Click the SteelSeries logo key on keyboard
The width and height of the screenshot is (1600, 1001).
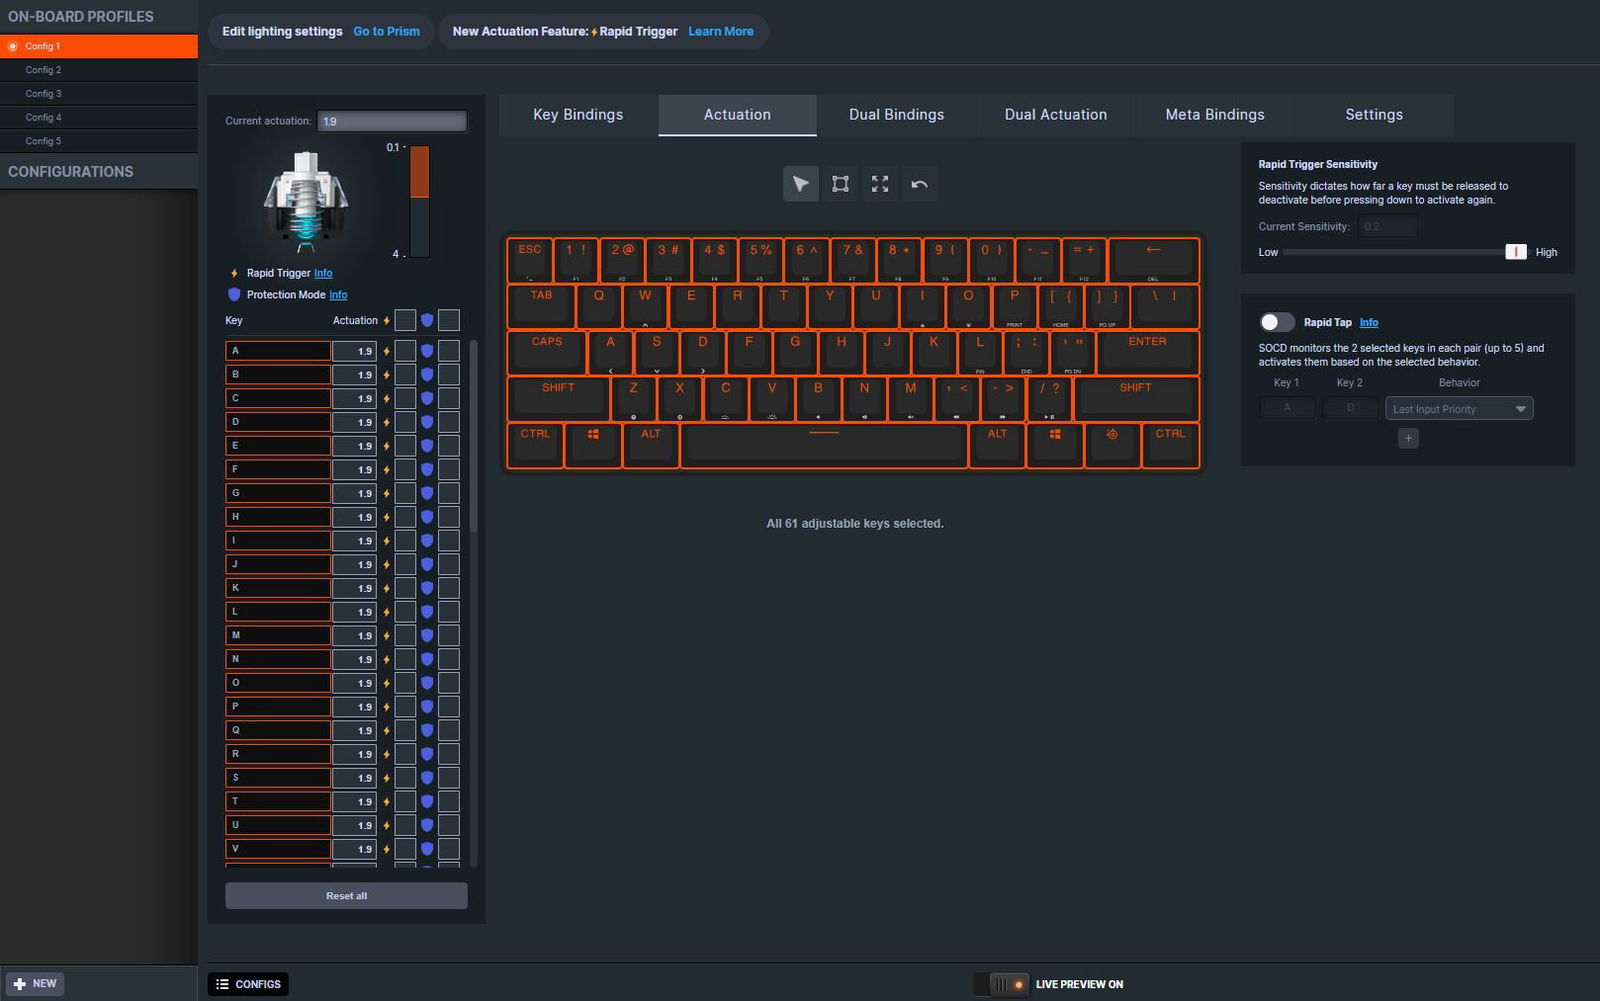(x=1112, y=444)
